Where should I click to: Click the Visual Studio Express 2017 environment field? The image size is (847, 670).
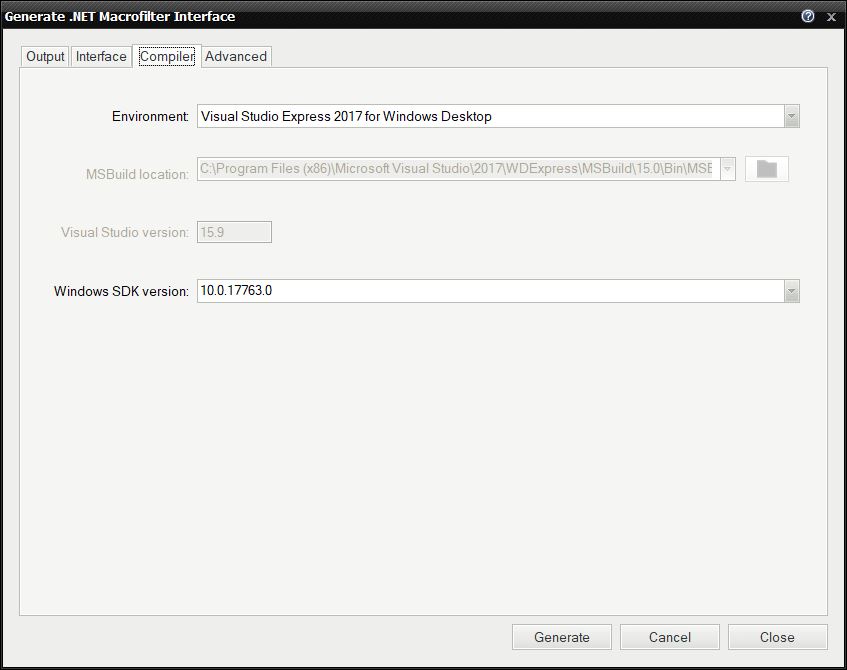(x=490, y=116)
